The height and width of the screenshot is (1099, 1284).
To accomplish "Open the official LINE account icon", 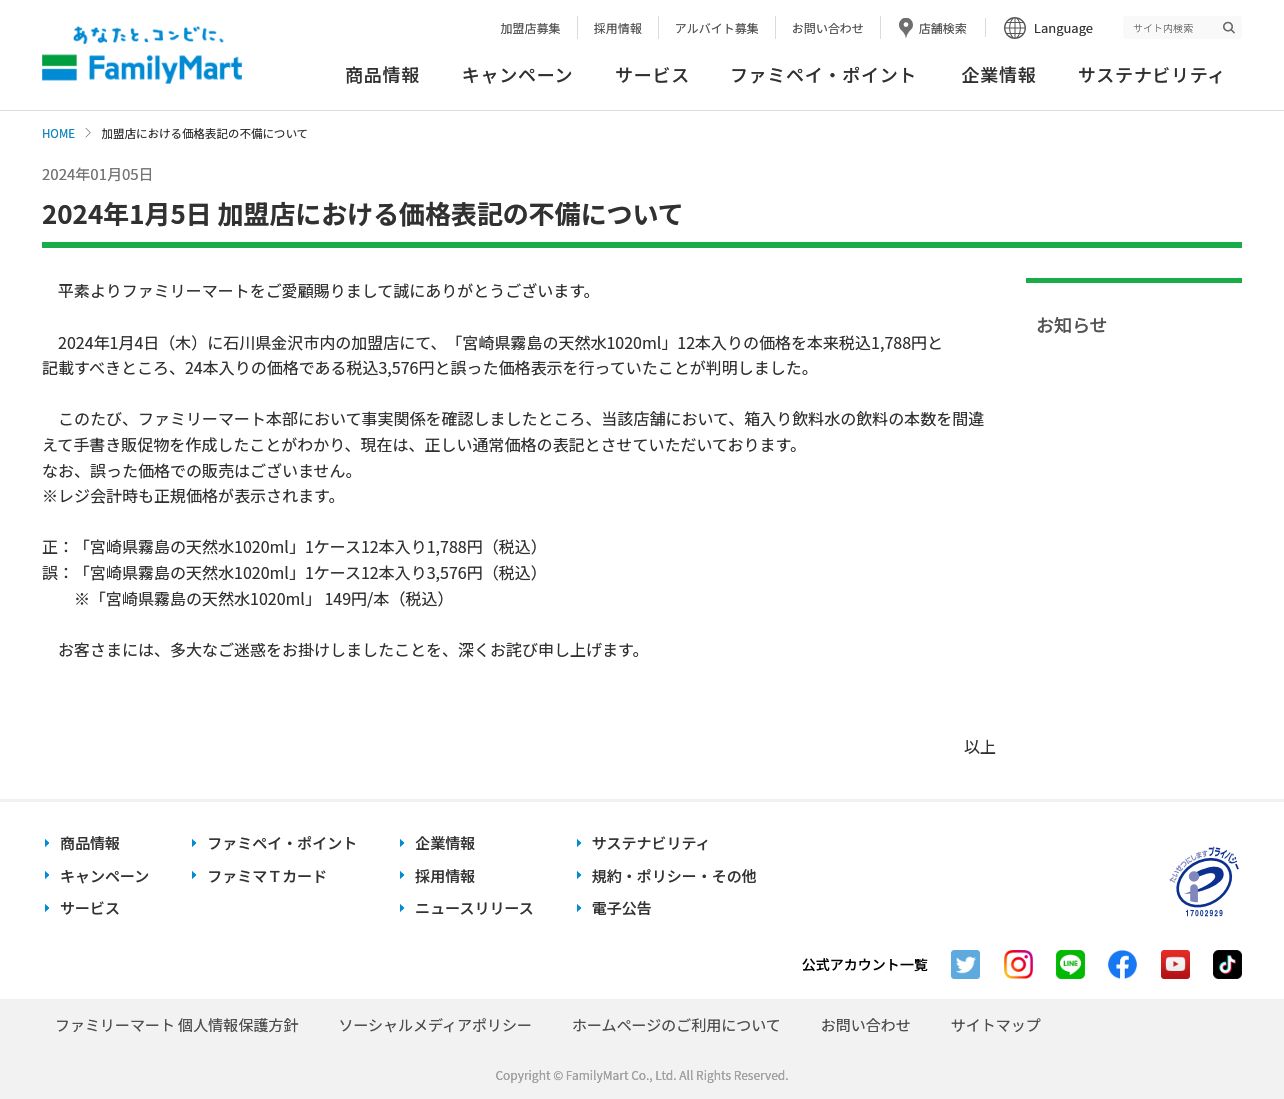I will 1070,964.
